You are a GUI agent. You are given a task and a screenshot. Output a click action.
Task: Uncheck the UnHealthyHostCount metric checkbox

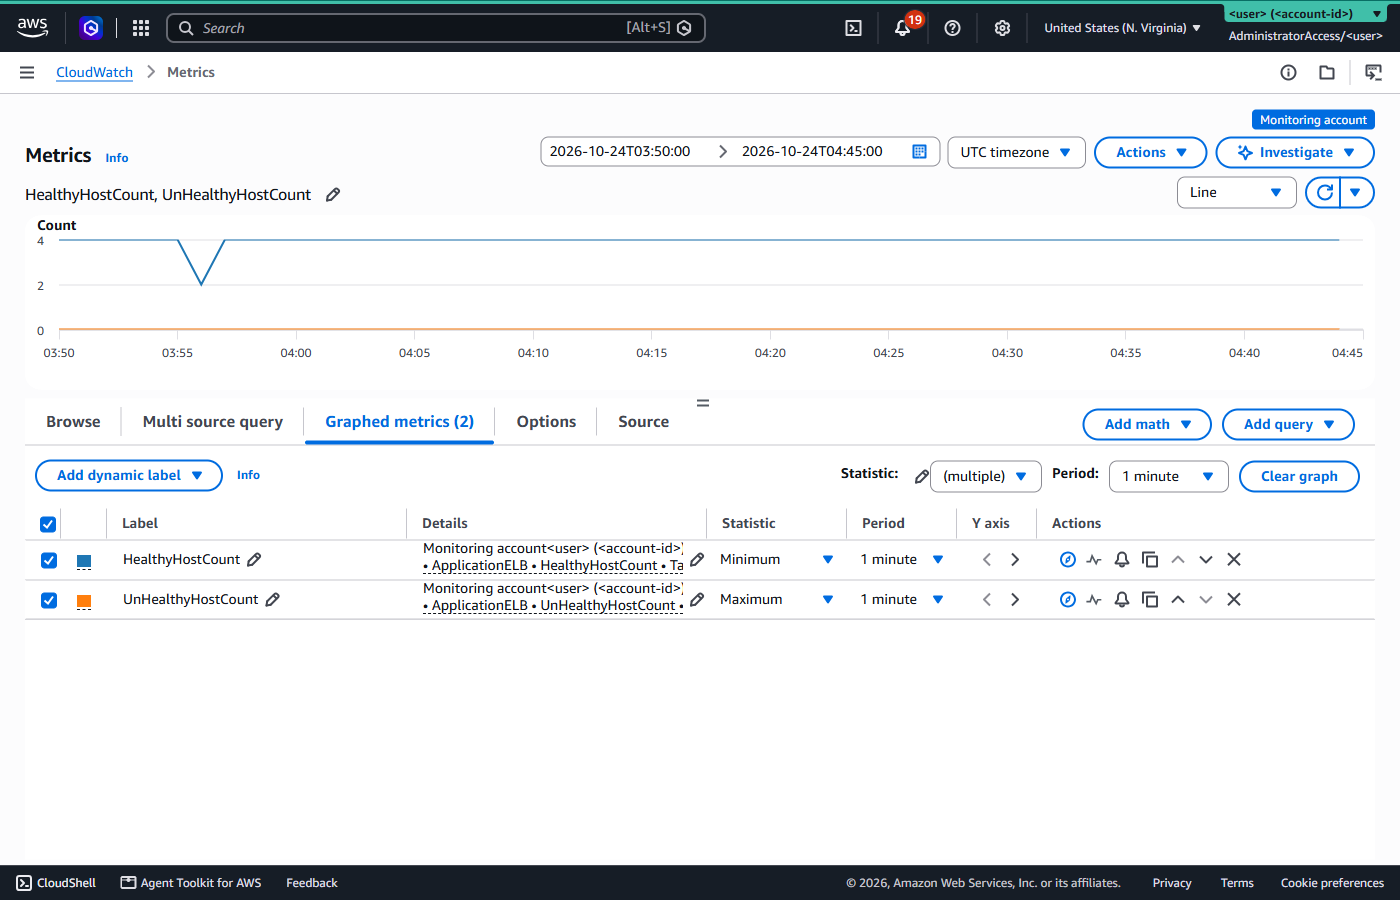click(x=49, y=600)
